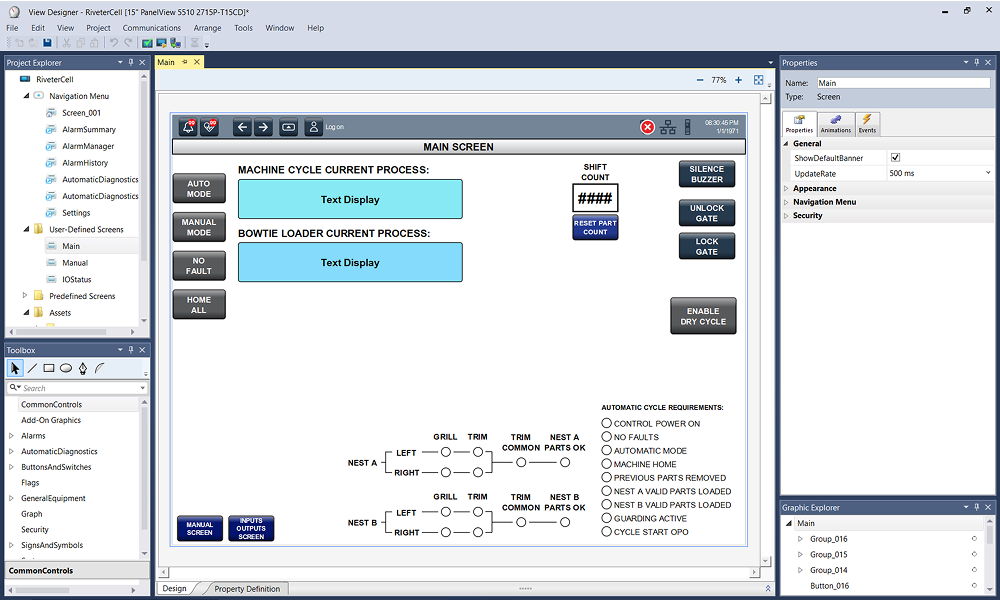The image size is (1000, 600).
Task: Select the Ellipse shape tool
Action: point(65,368)
